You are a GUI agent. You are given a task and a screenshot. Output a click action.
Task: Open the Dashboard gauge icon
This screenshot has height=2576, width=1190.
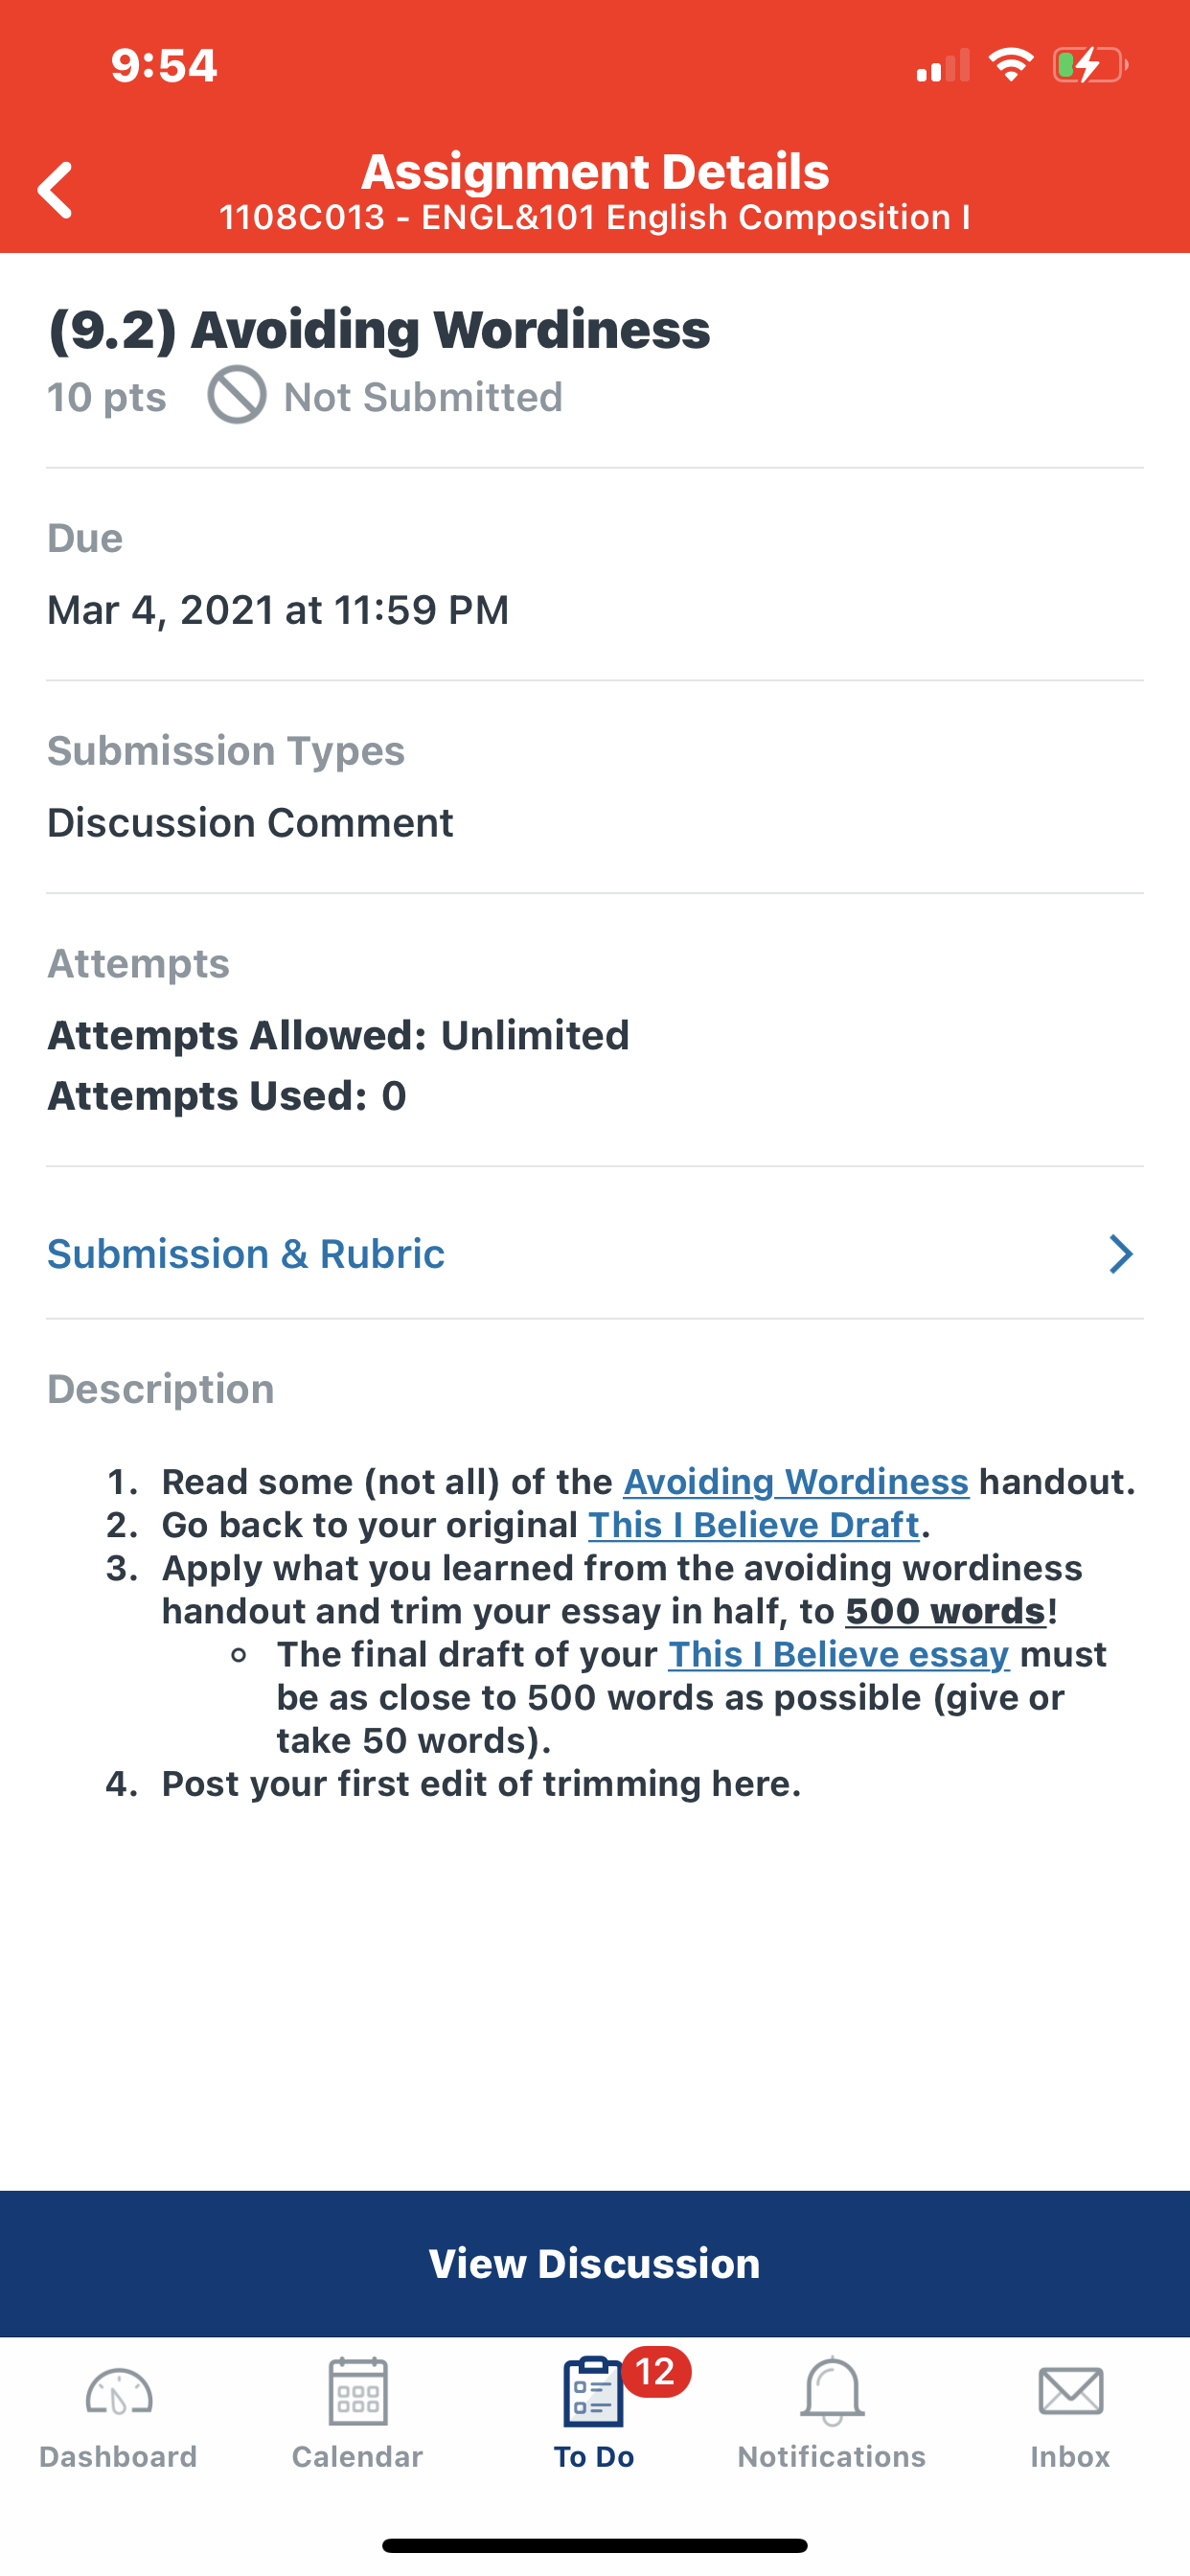coord(118,2394)
